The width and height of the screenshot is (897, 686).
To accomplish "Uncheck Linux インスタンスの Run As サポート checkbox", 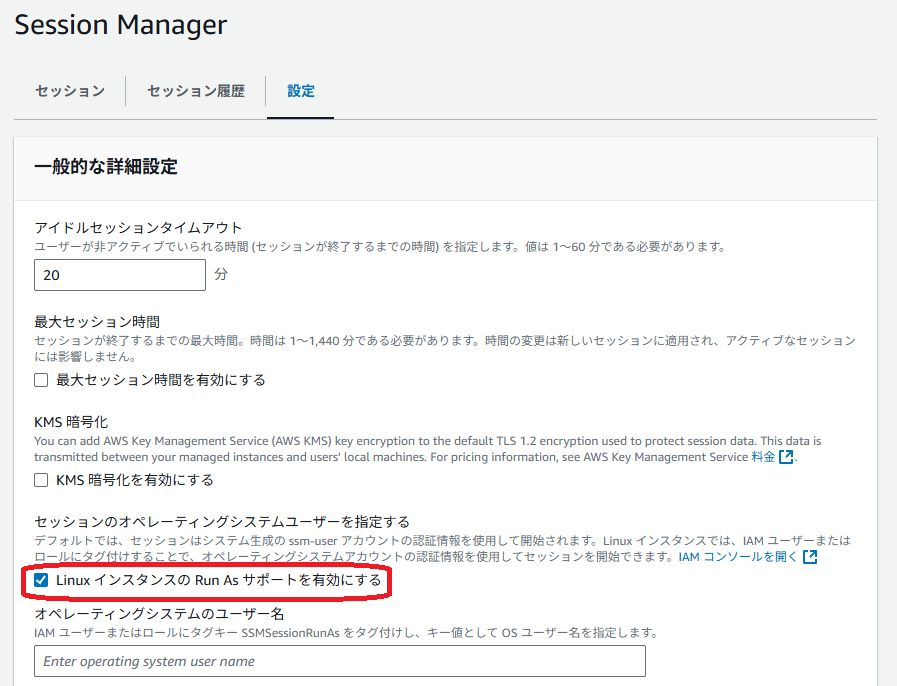I will (41, 580).
